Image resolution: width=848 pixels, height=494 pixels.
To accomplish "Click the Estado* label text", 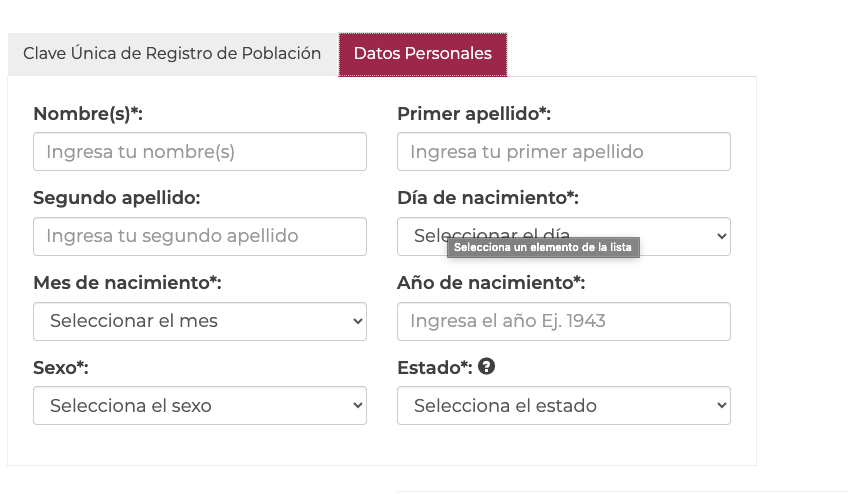I will point(434,368).
